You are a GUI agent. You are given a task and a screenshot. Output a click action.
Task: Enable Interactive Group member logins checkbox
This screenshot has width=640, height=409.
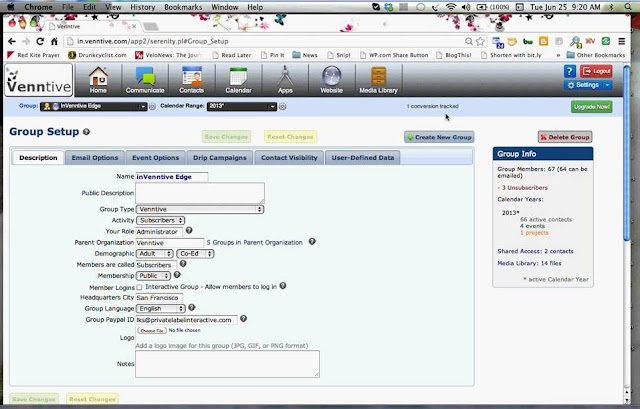pyautogui.click(x=140, y=287)
